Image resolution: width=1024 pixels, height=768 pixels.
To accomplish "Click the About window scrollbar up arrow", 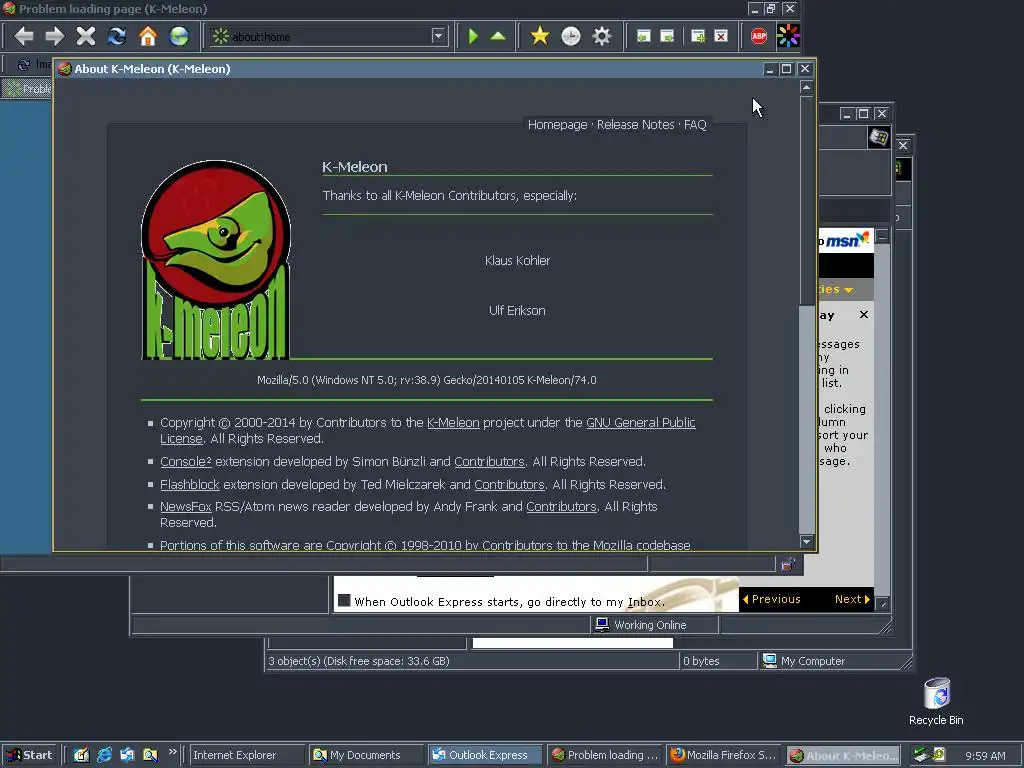I will (807, 87).
